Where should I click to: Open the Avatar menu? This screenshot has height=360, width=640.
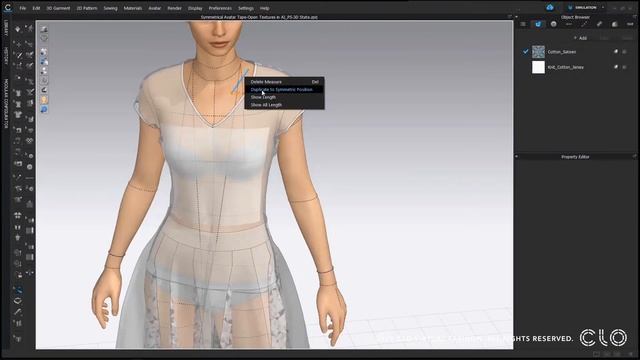tap(155, 8)
